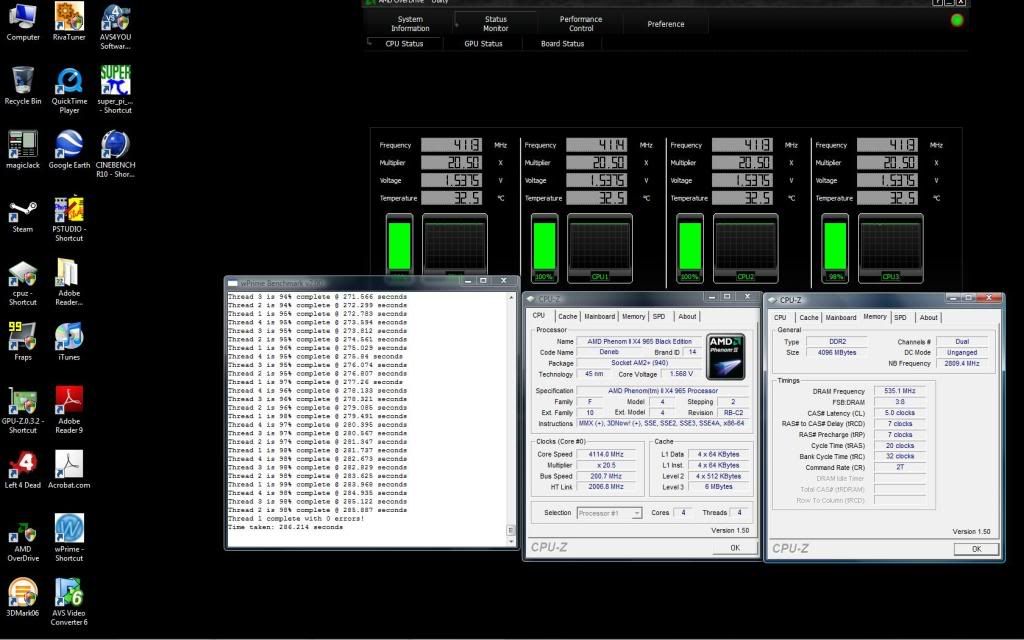Viewport: 1024px width, 640px height.
Task: Select Memory tab in the CPU-Z processor window
Action: click(633, 317)
